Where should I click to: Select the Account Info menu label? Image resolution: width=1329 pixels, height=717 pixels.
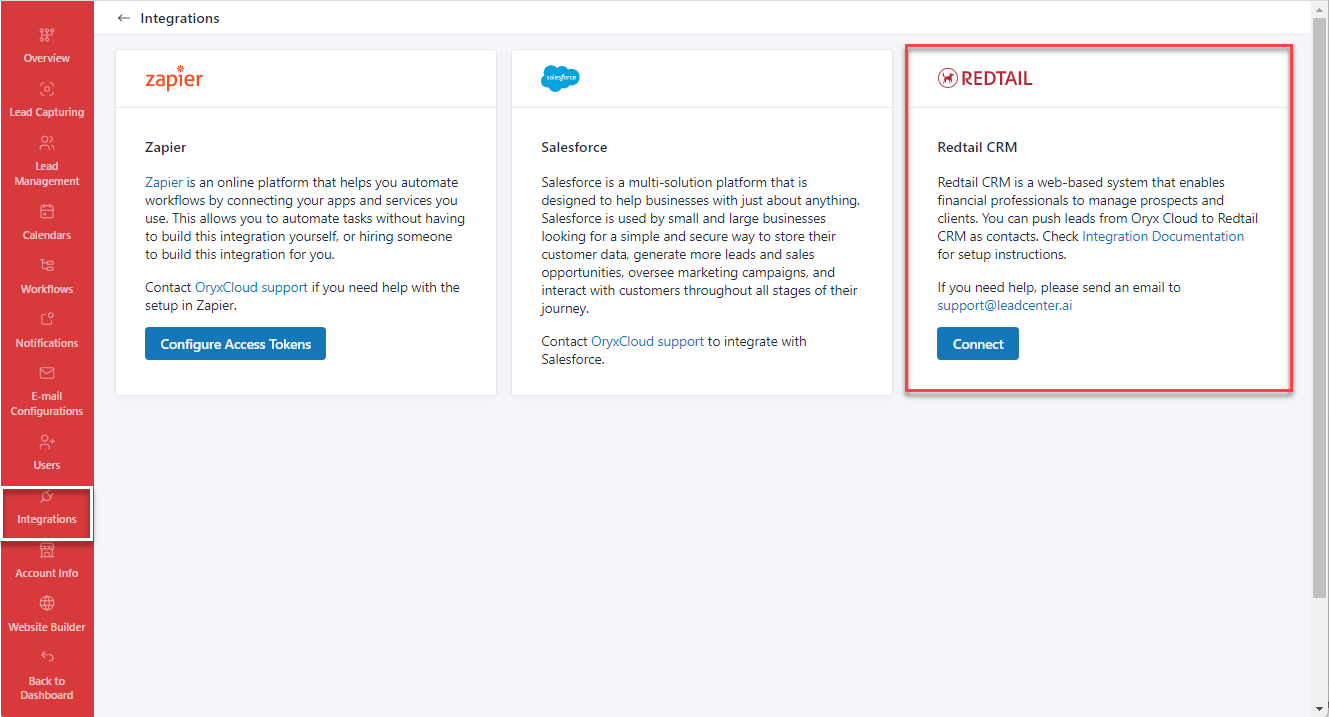click(47, 573)
